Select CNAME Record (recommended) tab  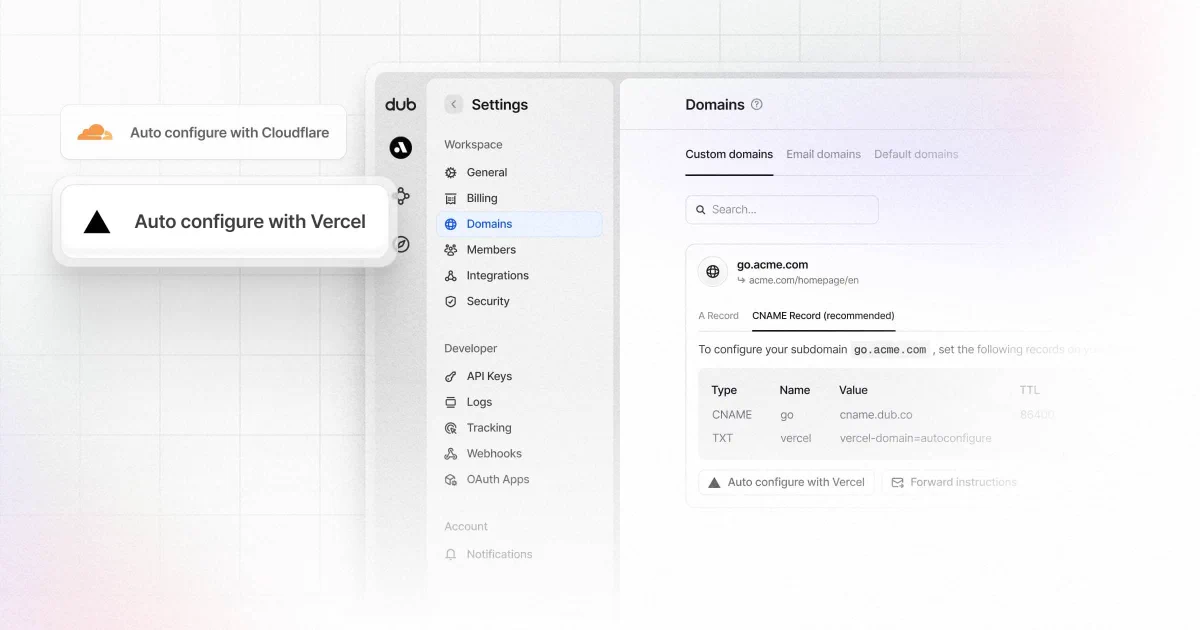823,316
